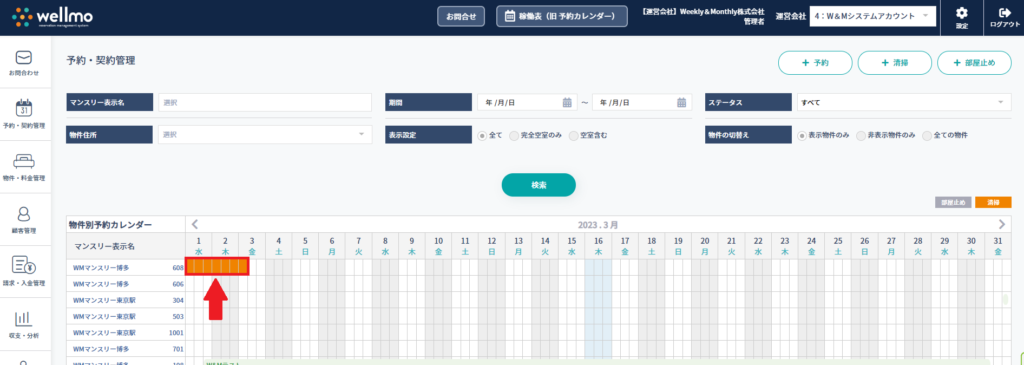Viewport: 1024px width, 365px height.
Task: Select 全ての物件 radio option
Action: click(x=927, y=135)
